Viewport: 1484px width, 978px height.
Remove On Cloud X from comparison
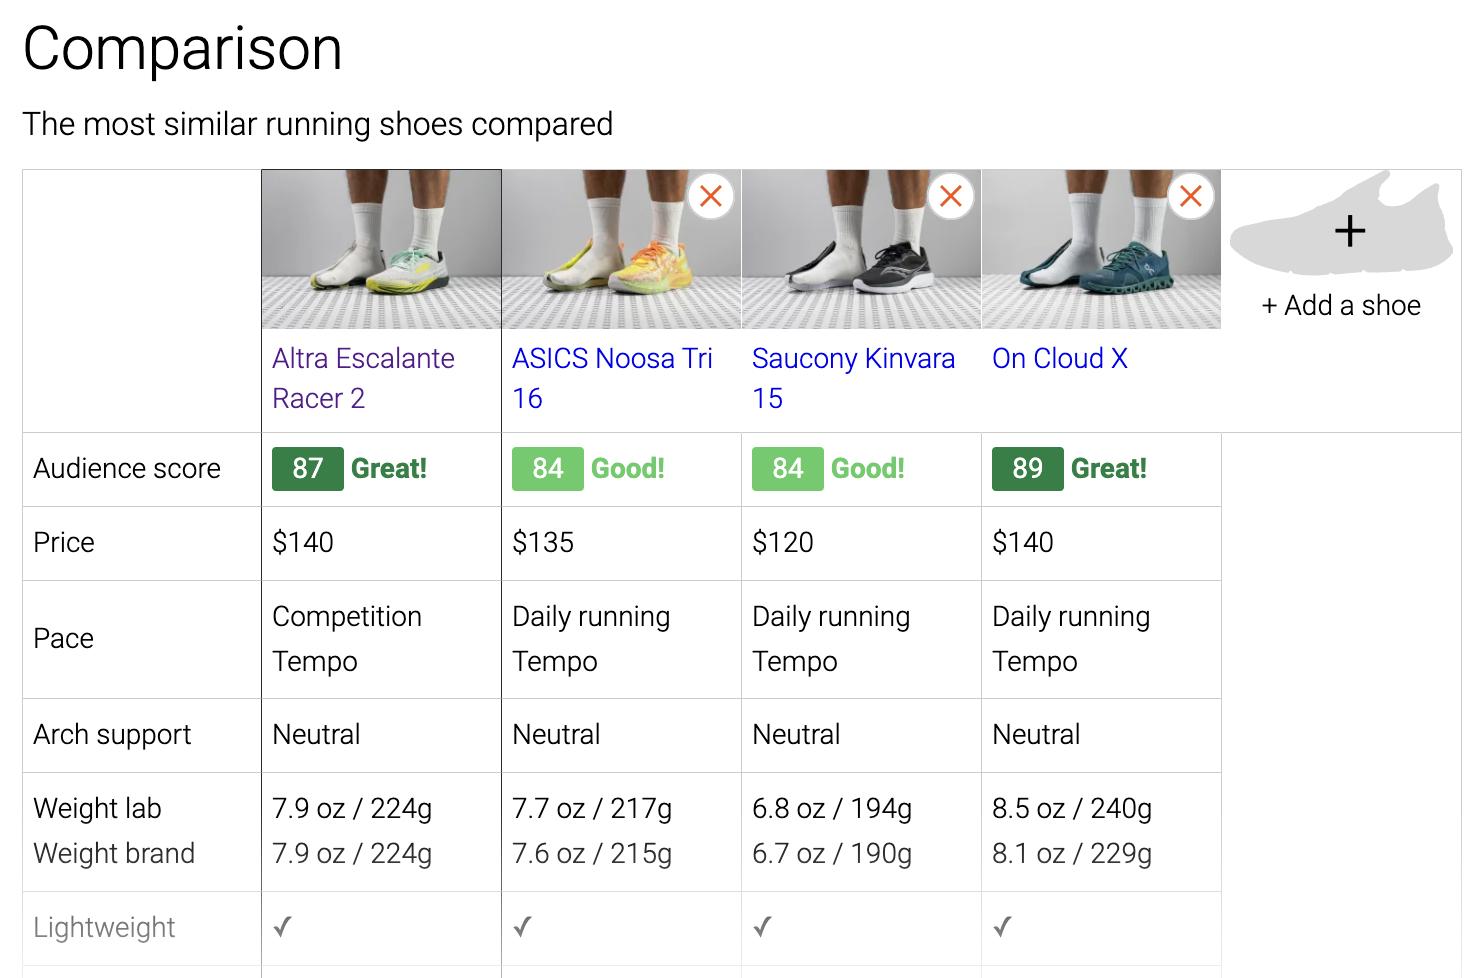click(1191, 196)
